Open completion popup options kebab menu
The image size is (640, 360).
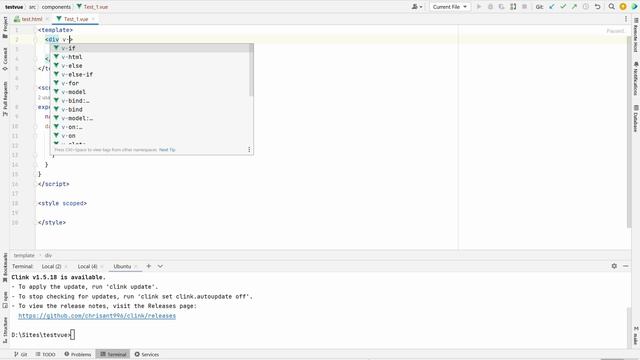click(249, 150)
